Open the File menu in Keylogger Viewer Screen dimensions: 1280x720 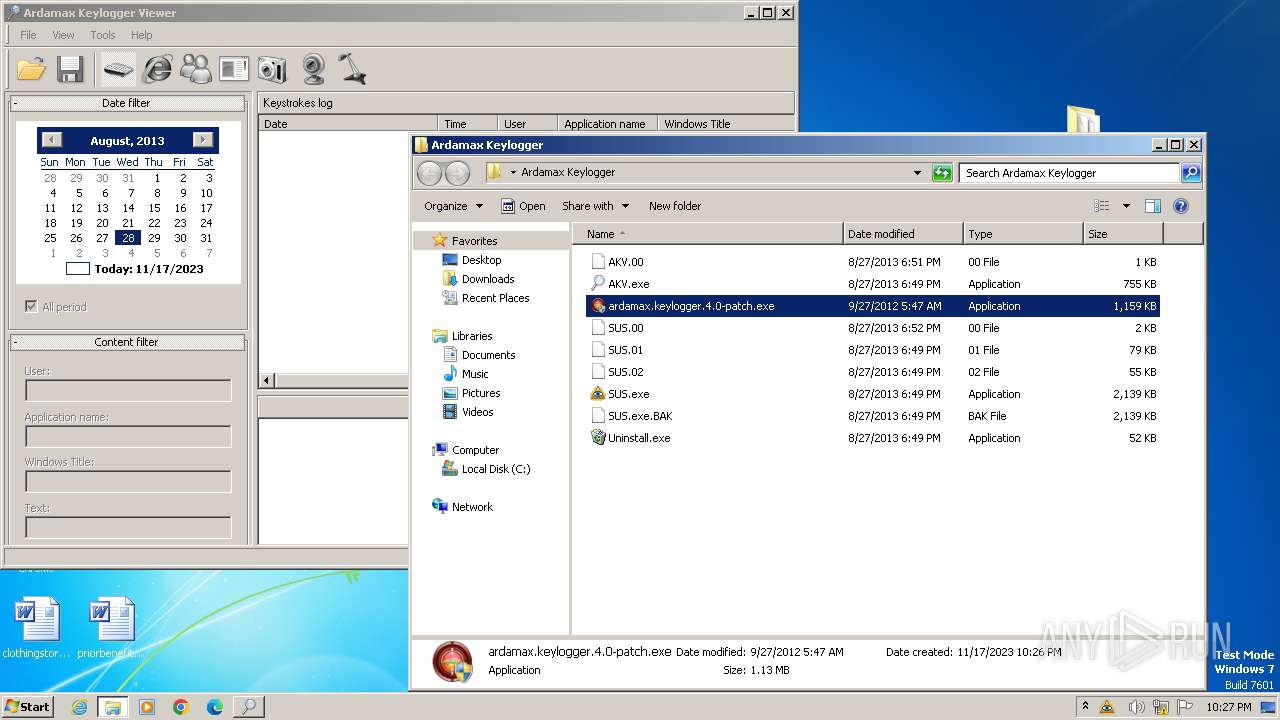(x=28, y=35)
